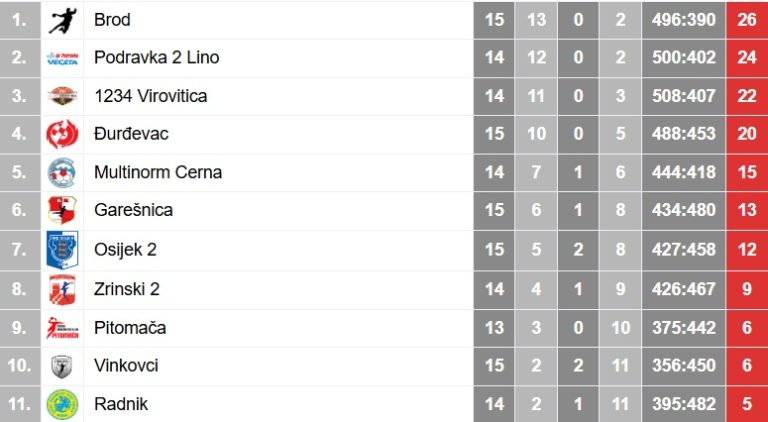Click the 1234 Virovitica club logo
Image resolution: width=768 pixels, height=422 pixels.
coord(62,95)
